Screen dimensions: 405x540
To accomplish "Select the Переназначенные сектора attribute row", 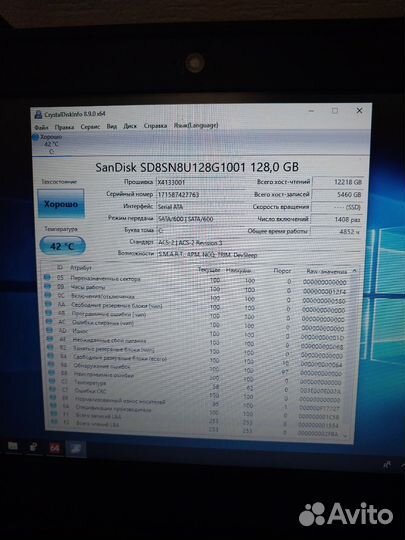I will (195, 280).
